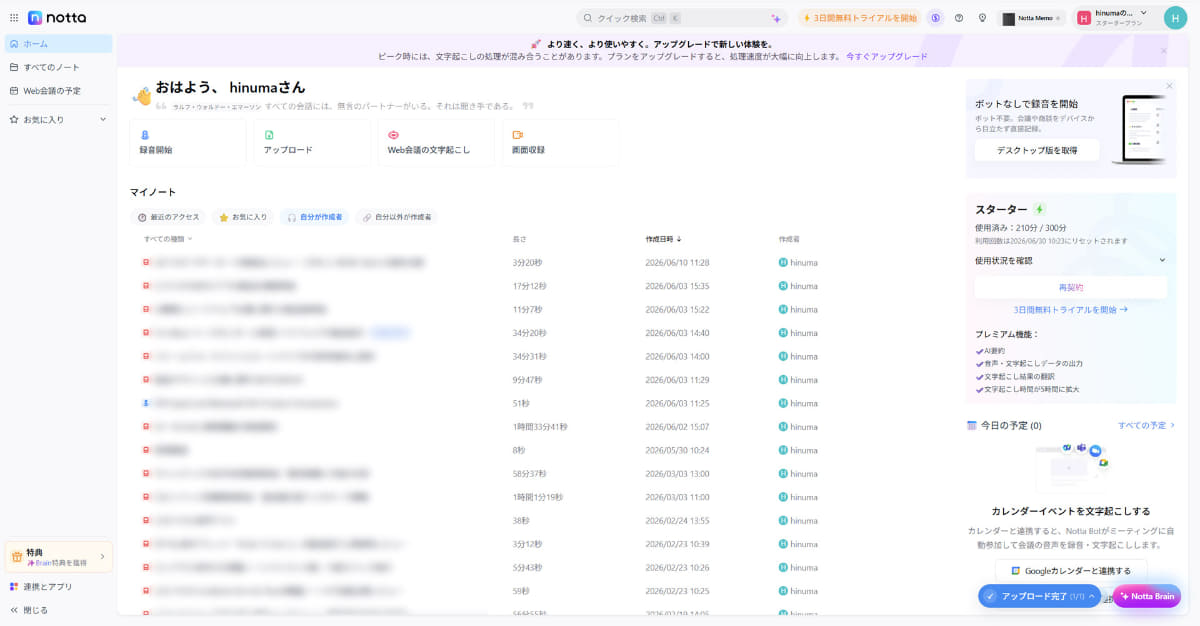Click the H profile avatar
Image resolution: width=1200 pixels, height=626 pixels.
pyautogui.click(x=1176, y=18)
